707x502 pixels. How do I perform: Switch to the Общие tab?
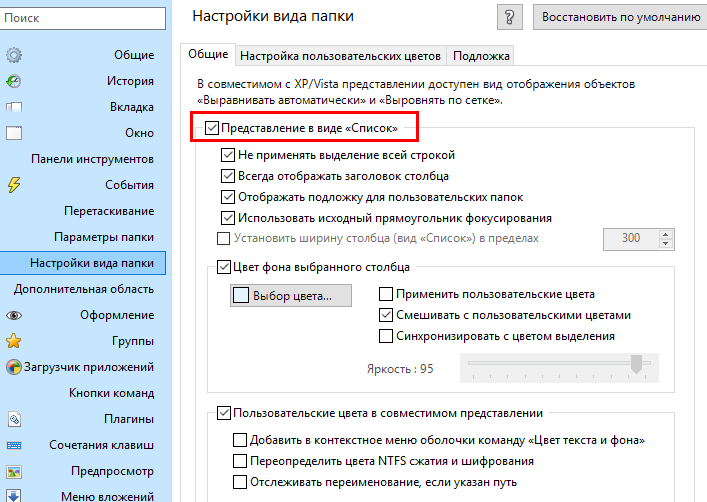208,55
